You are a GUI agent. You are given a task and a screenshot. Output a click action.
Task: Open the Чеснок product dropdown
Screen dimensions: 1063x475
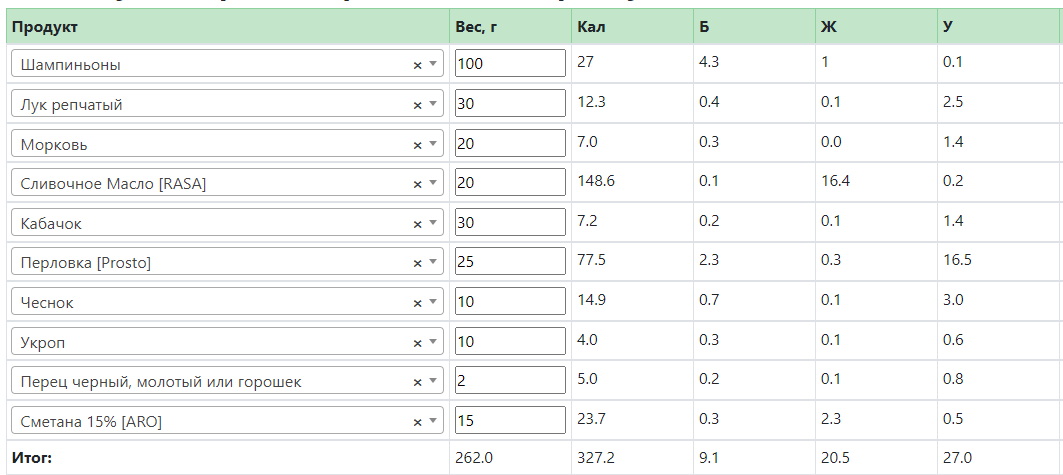click(x=433, y=302)
